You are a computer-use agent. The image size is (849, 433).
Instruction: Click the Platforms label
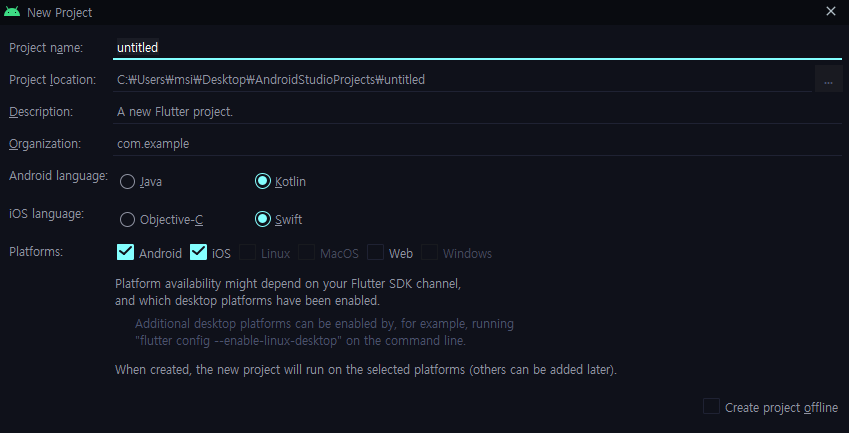[x=36, y=252]
